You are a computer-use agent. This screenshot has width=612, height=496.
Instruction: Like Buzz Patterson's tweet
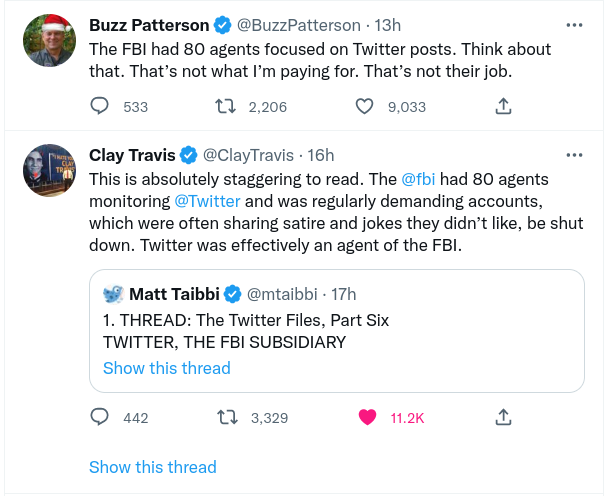[366, 106]
